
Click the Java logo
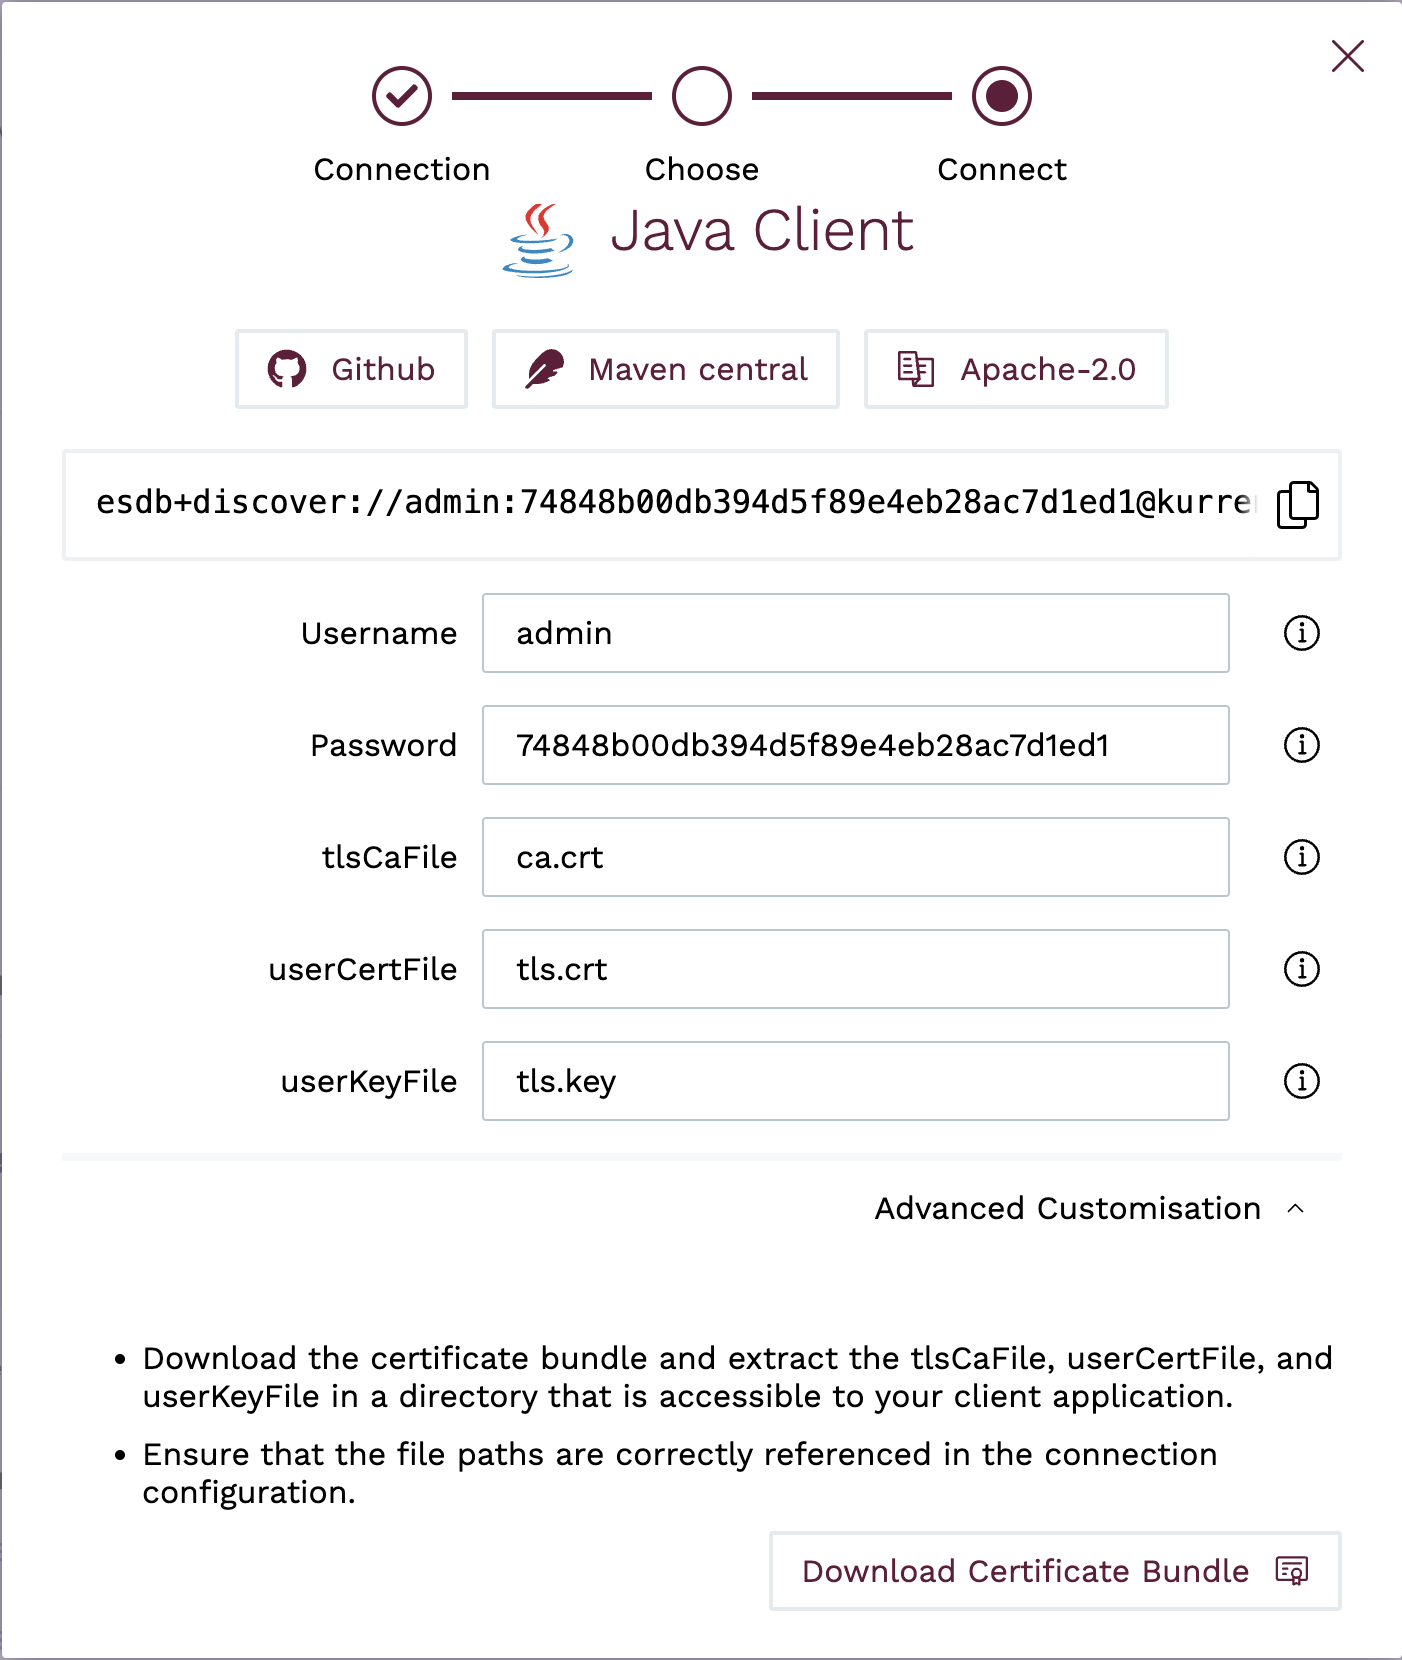[539, 240]
